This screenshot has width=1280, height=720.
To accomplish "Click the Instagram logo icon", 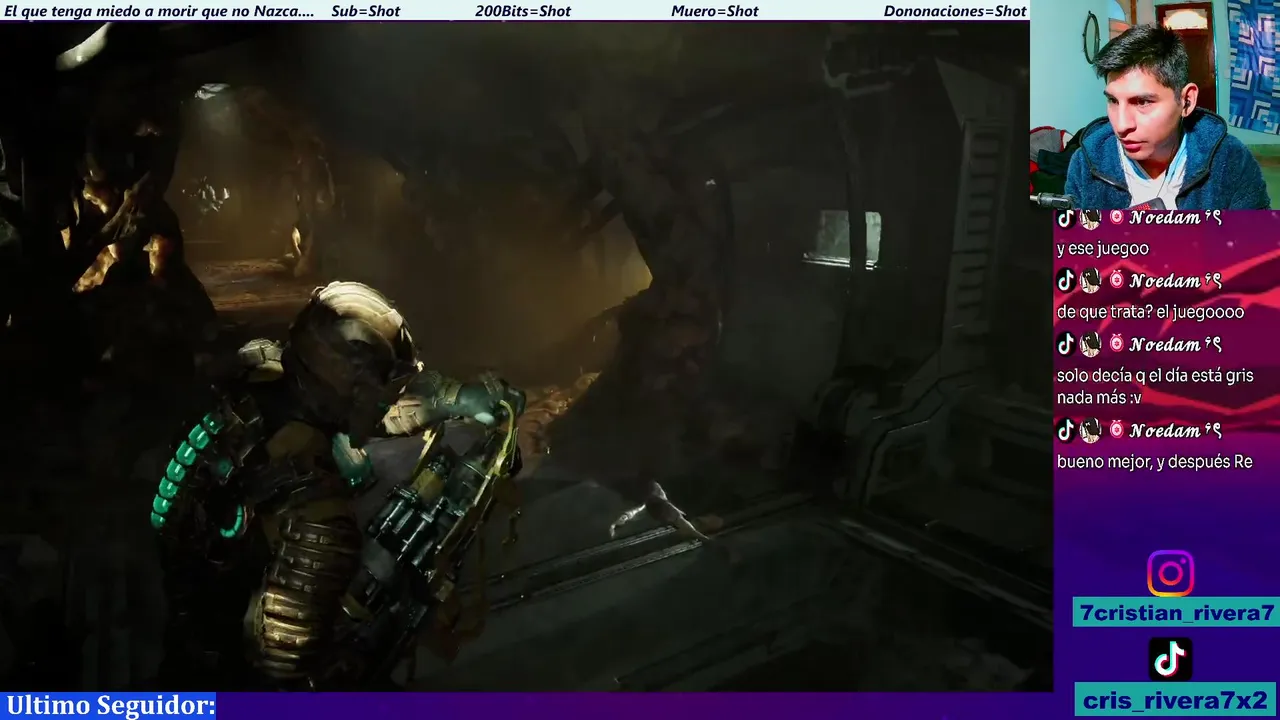I will click(1170, 574).
